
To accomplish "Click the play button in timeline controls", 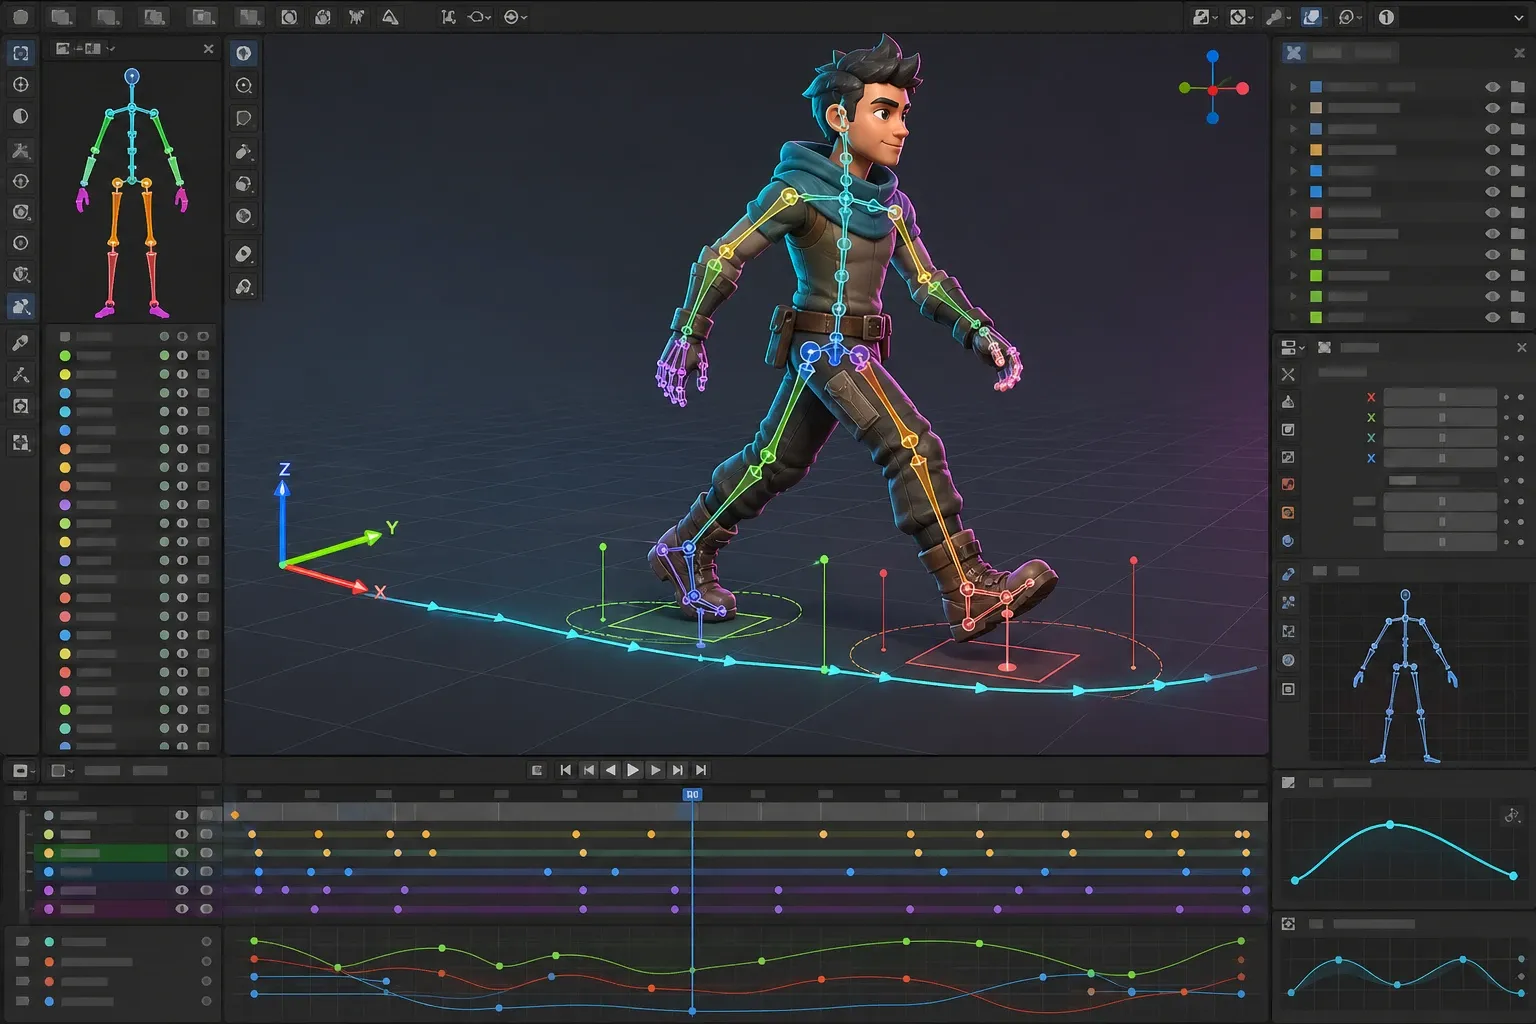I will tap(632, 770).
